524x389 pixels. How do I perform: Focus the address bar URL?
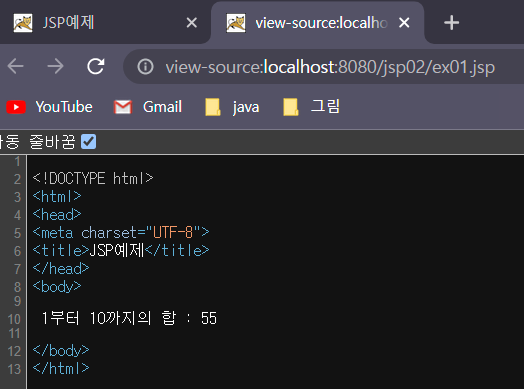pyautogui.click(x=330, y=67)
